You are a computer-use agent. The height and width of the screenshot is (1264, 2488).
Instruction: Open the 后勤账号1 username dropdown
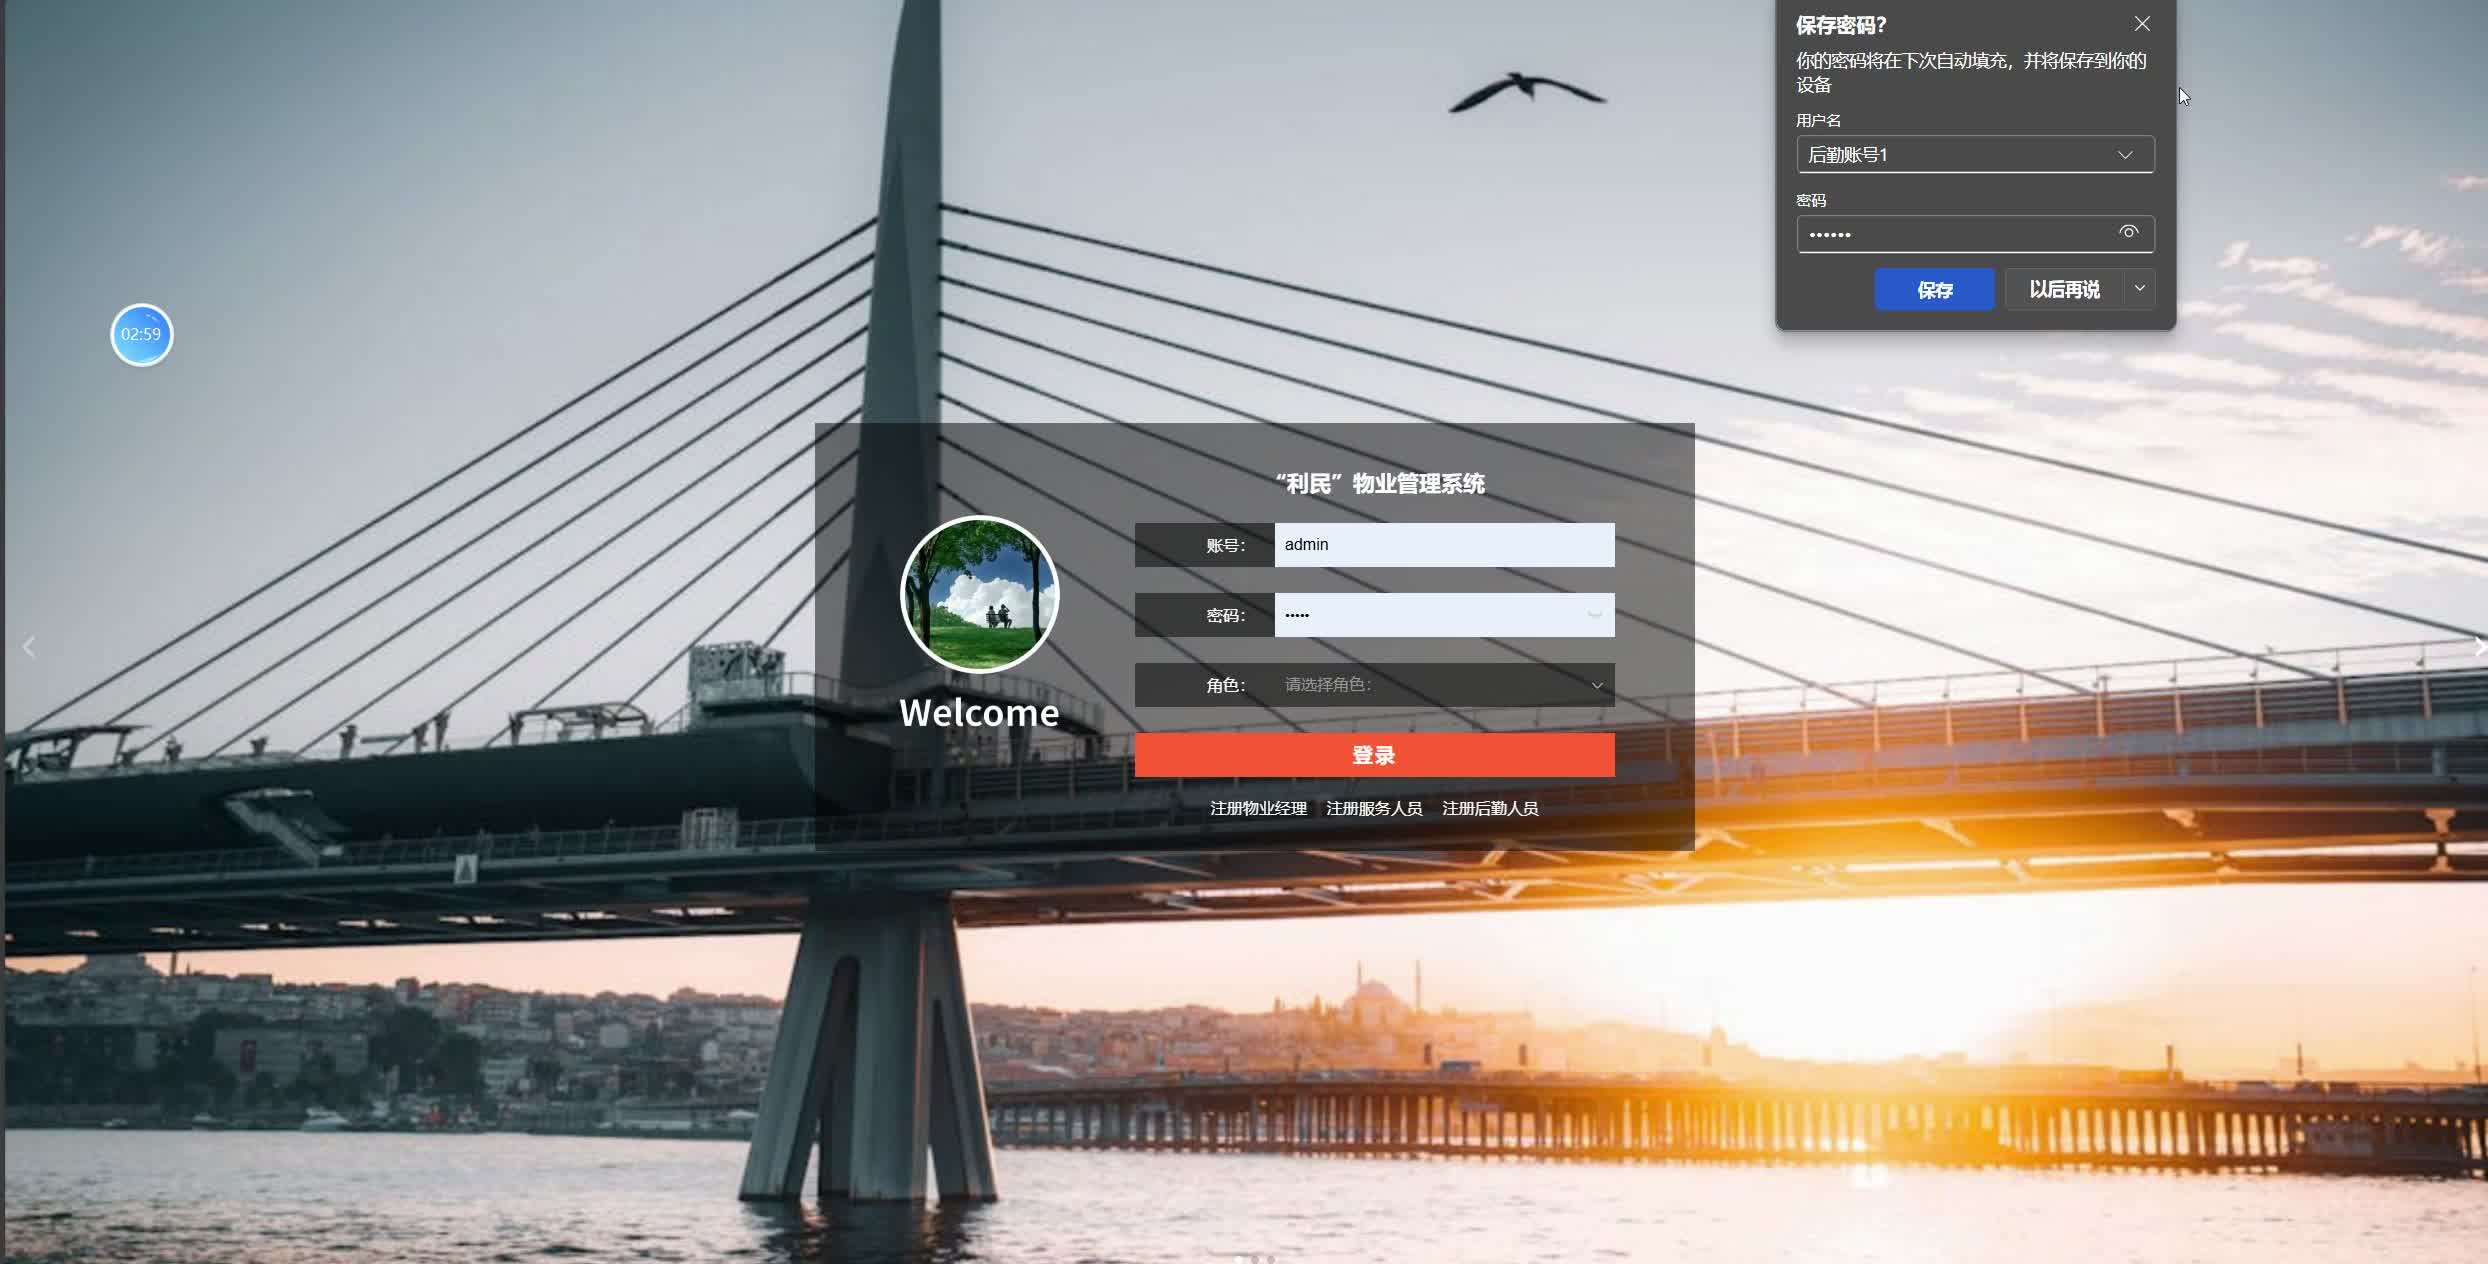click(2125, 155)
